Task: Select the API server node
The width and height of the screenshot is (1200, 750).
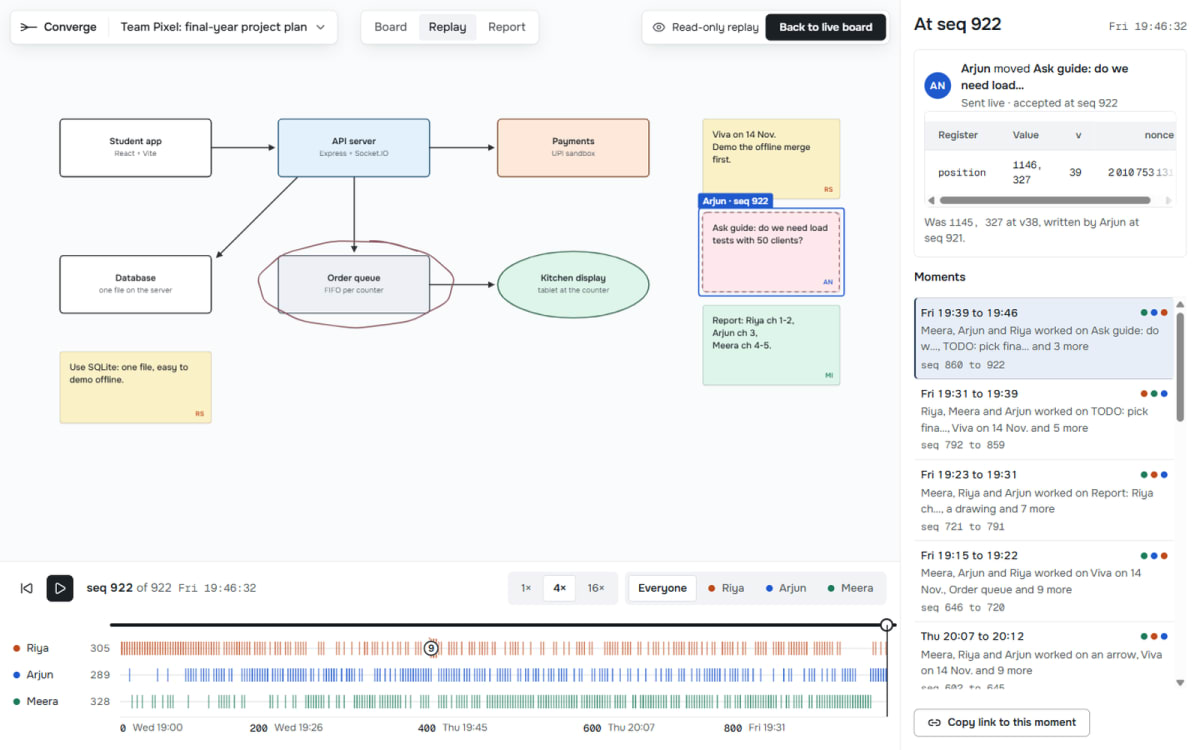Action: point(354,148)
